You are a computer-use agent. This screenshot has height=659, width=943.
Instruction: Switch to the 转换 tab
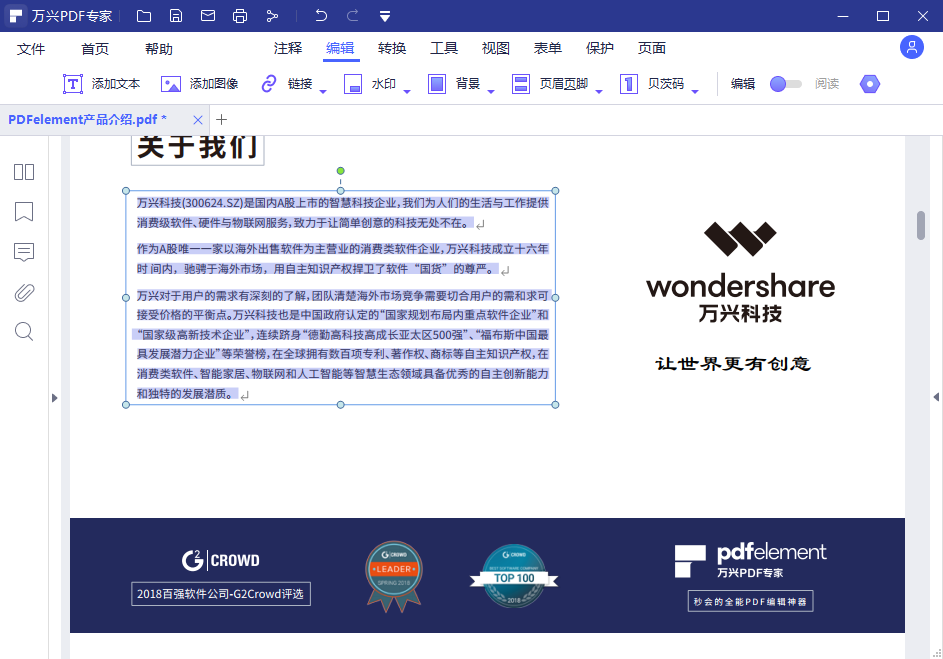click(x=392, y=48)
